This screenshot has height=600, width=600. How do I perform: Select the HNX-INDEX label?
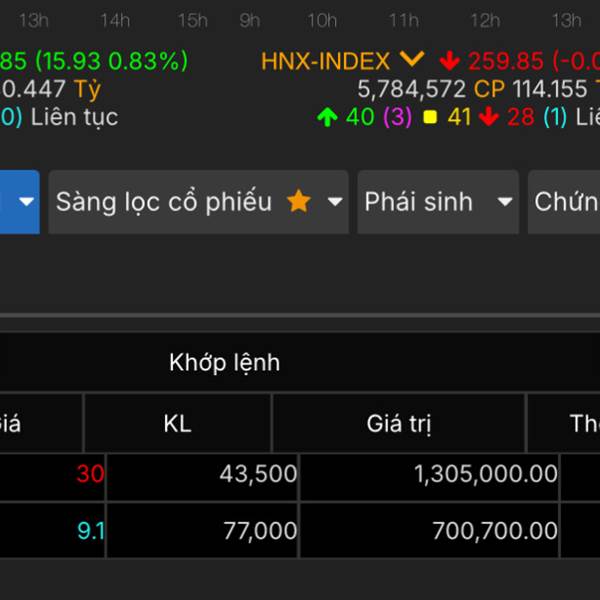[325, 61]
